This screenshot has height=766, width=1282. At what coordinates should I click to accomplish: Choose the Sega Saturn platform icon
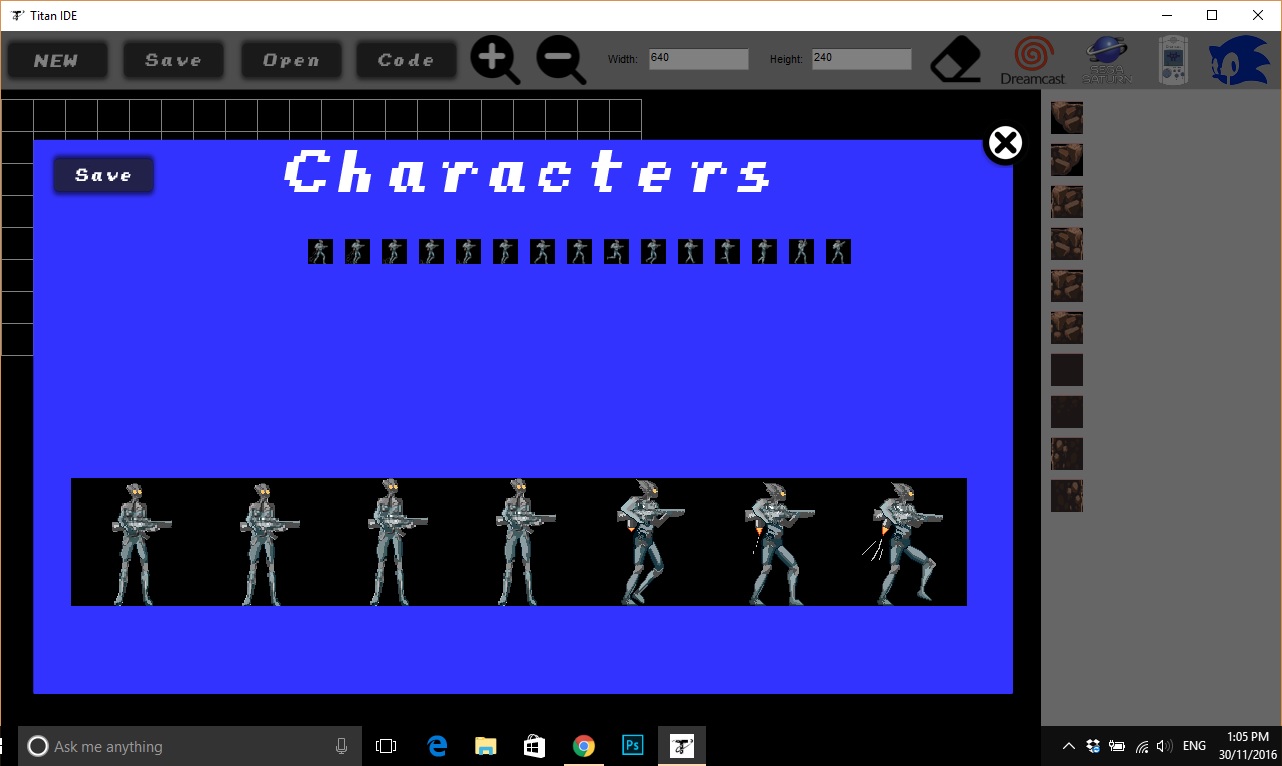point(1107,60)
